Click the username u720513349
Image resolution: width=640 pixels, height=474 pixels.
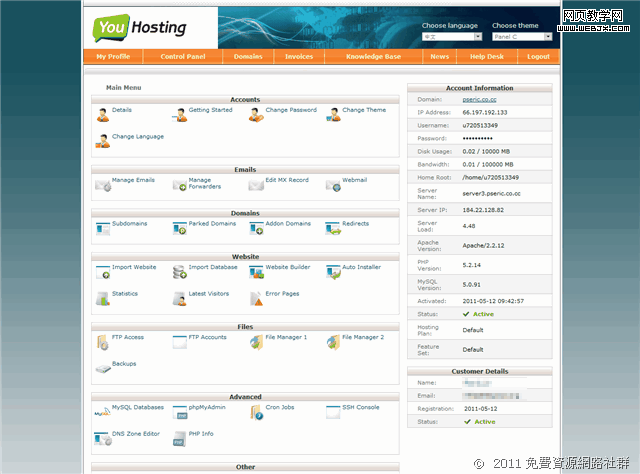(480, 125)
